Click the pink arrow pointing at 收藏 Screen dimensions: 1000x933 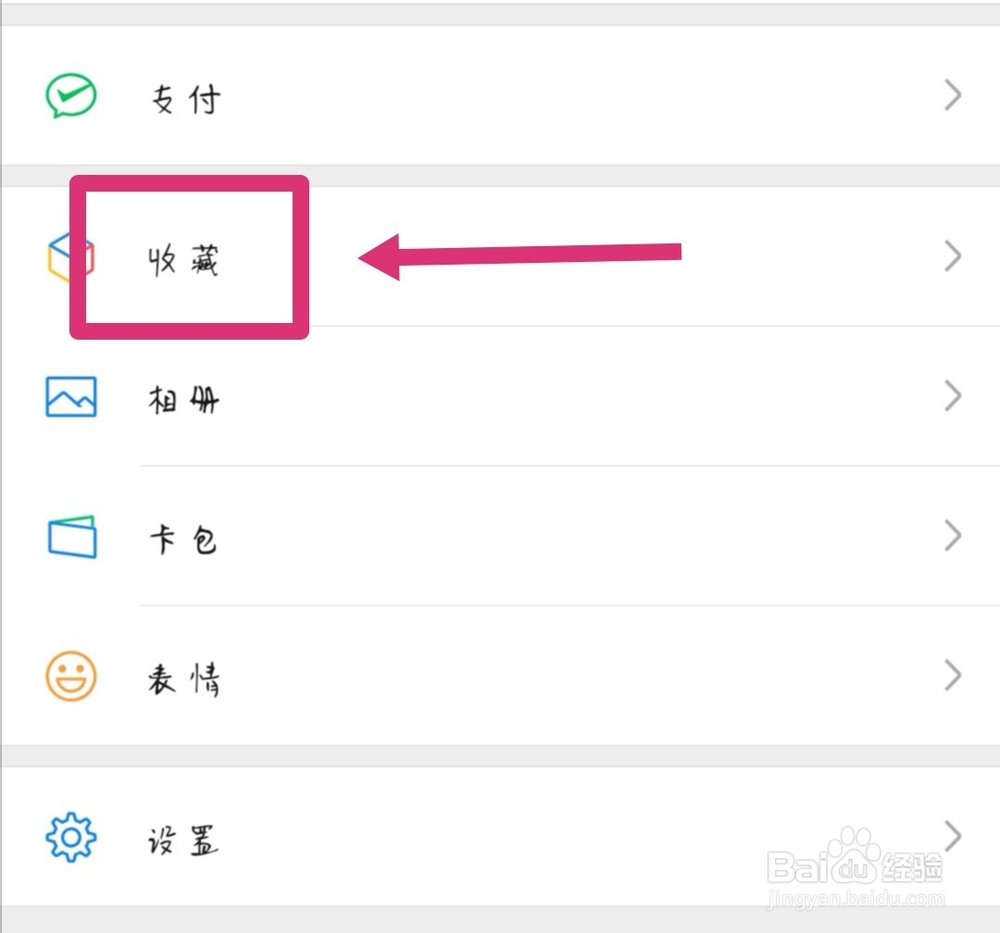coord(520,256)
